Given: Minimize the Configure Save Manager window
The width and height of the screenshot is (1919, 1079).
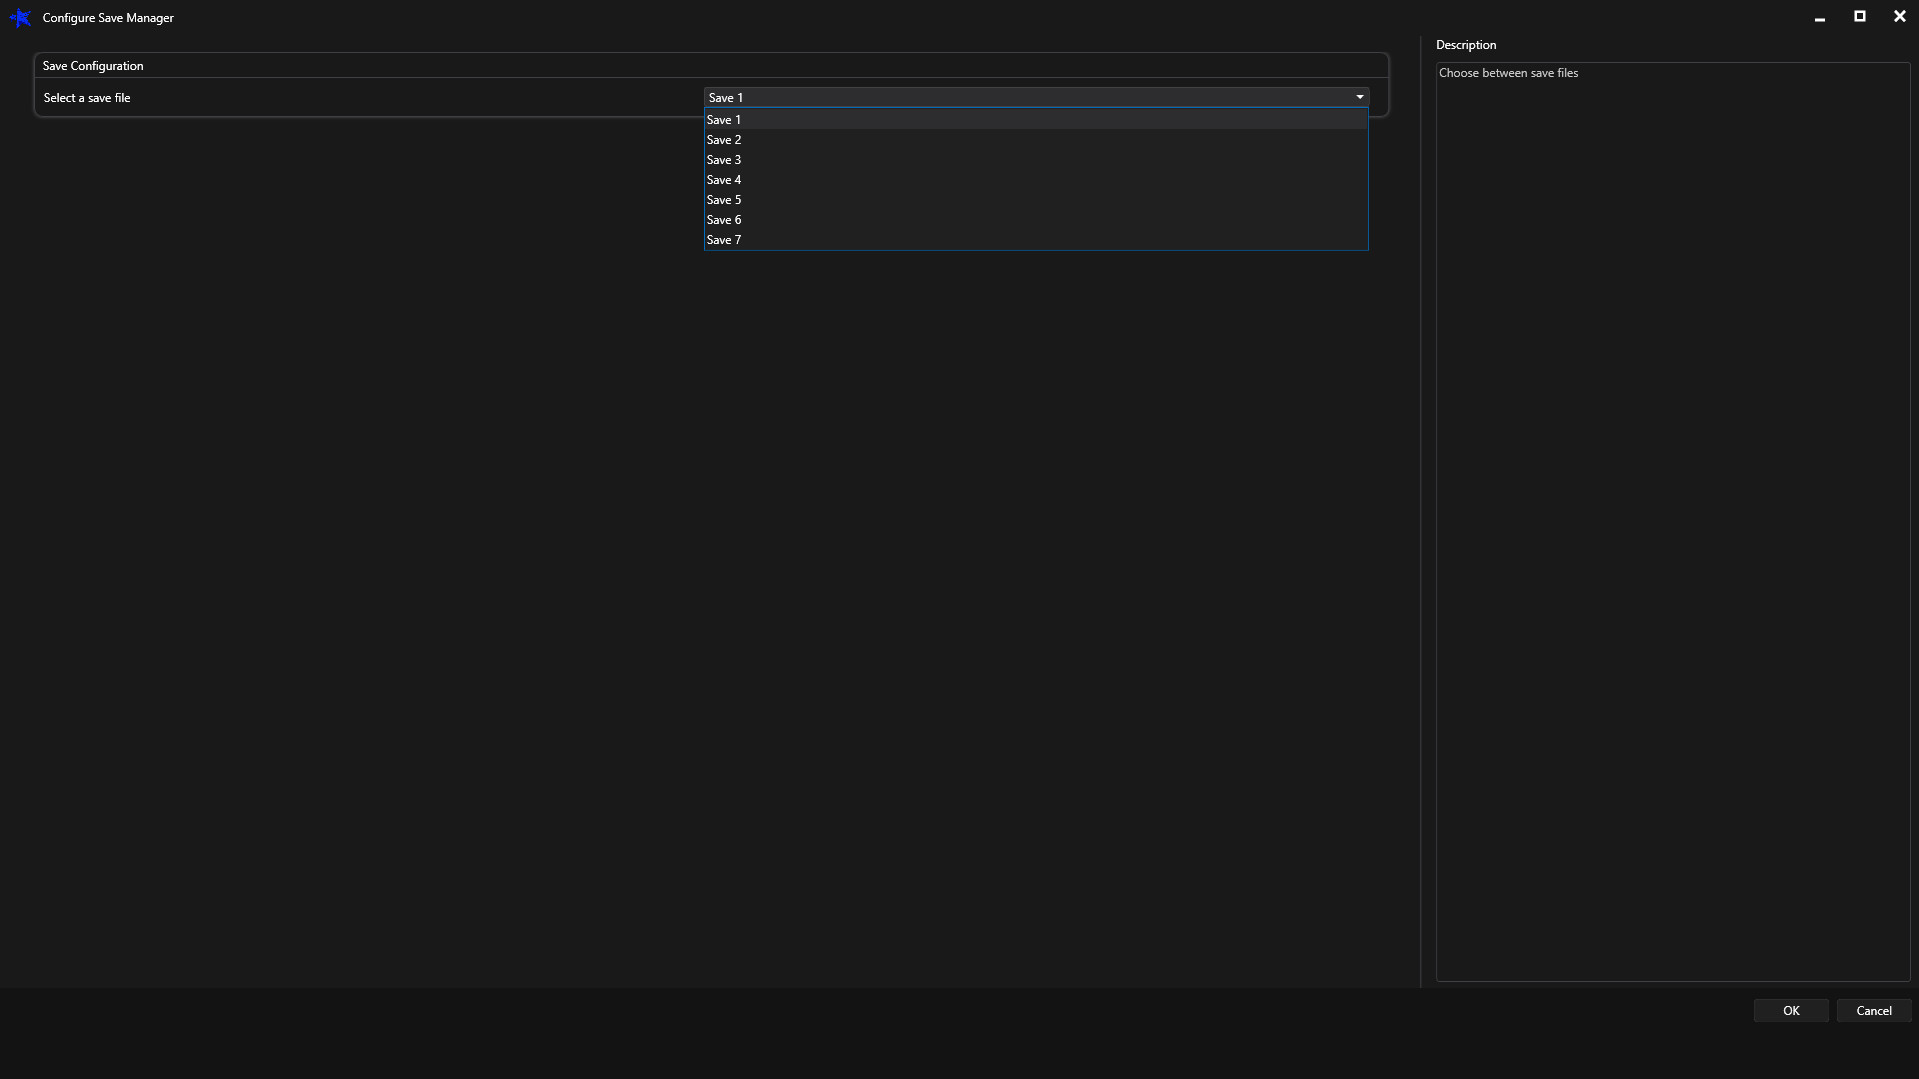Looking at the screenshot, I should click(1819, 16).
